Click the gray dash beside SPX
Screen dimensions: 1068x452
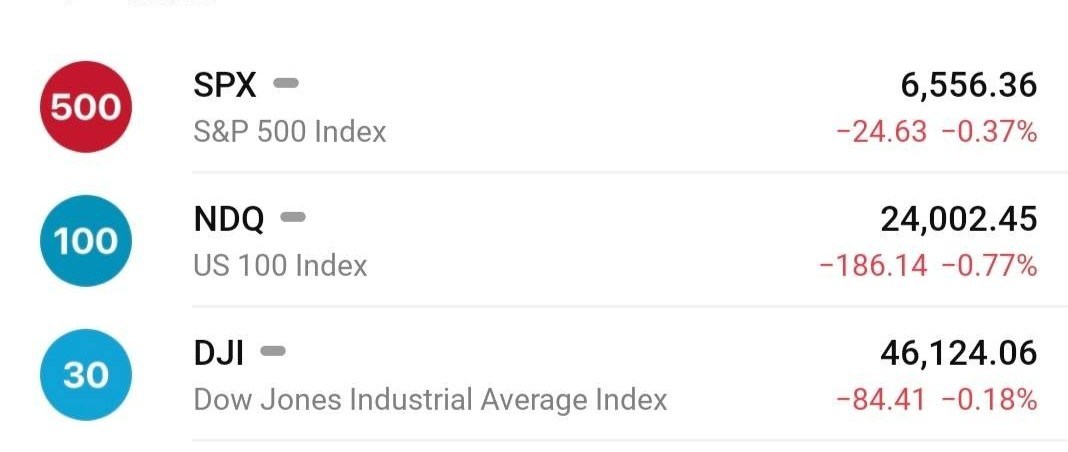pyautogui.click(x=286, y=84)
